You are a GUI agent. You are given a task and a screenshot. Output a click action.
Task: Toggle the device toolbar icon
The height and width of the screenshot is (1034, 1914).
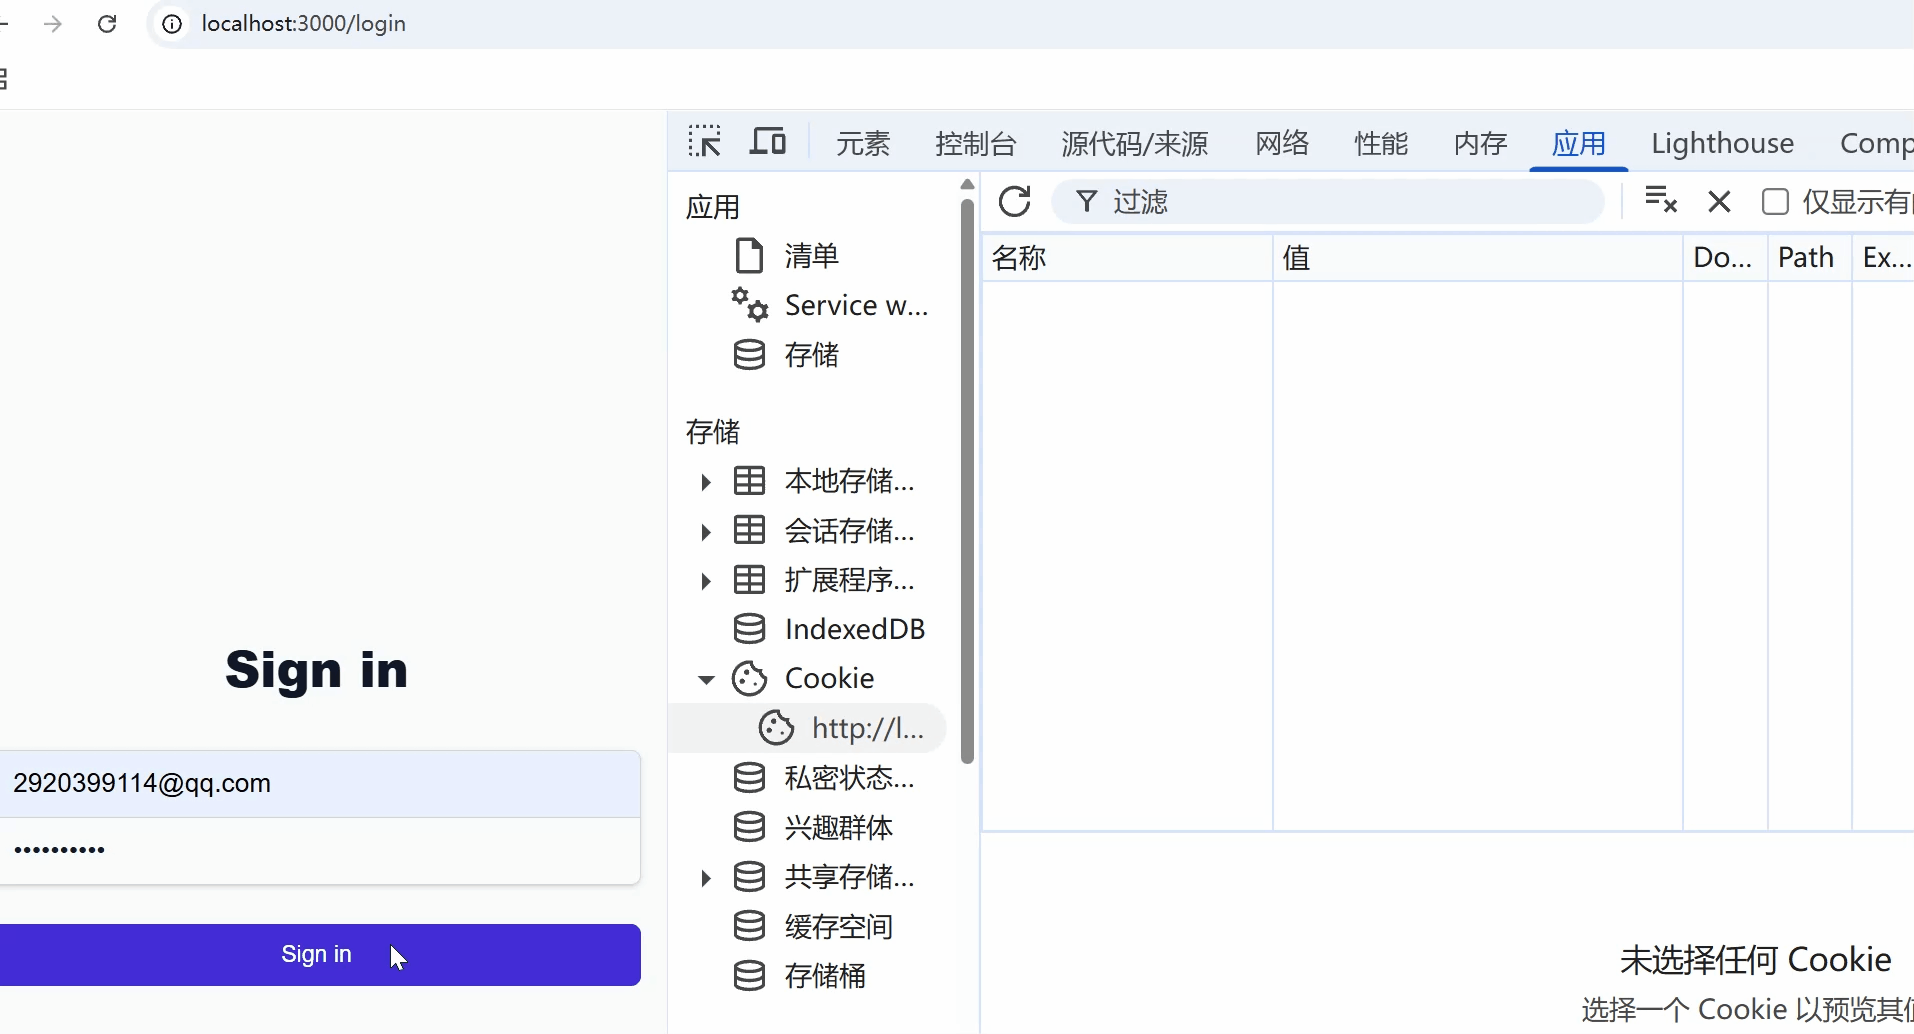[x=768, y=141]
